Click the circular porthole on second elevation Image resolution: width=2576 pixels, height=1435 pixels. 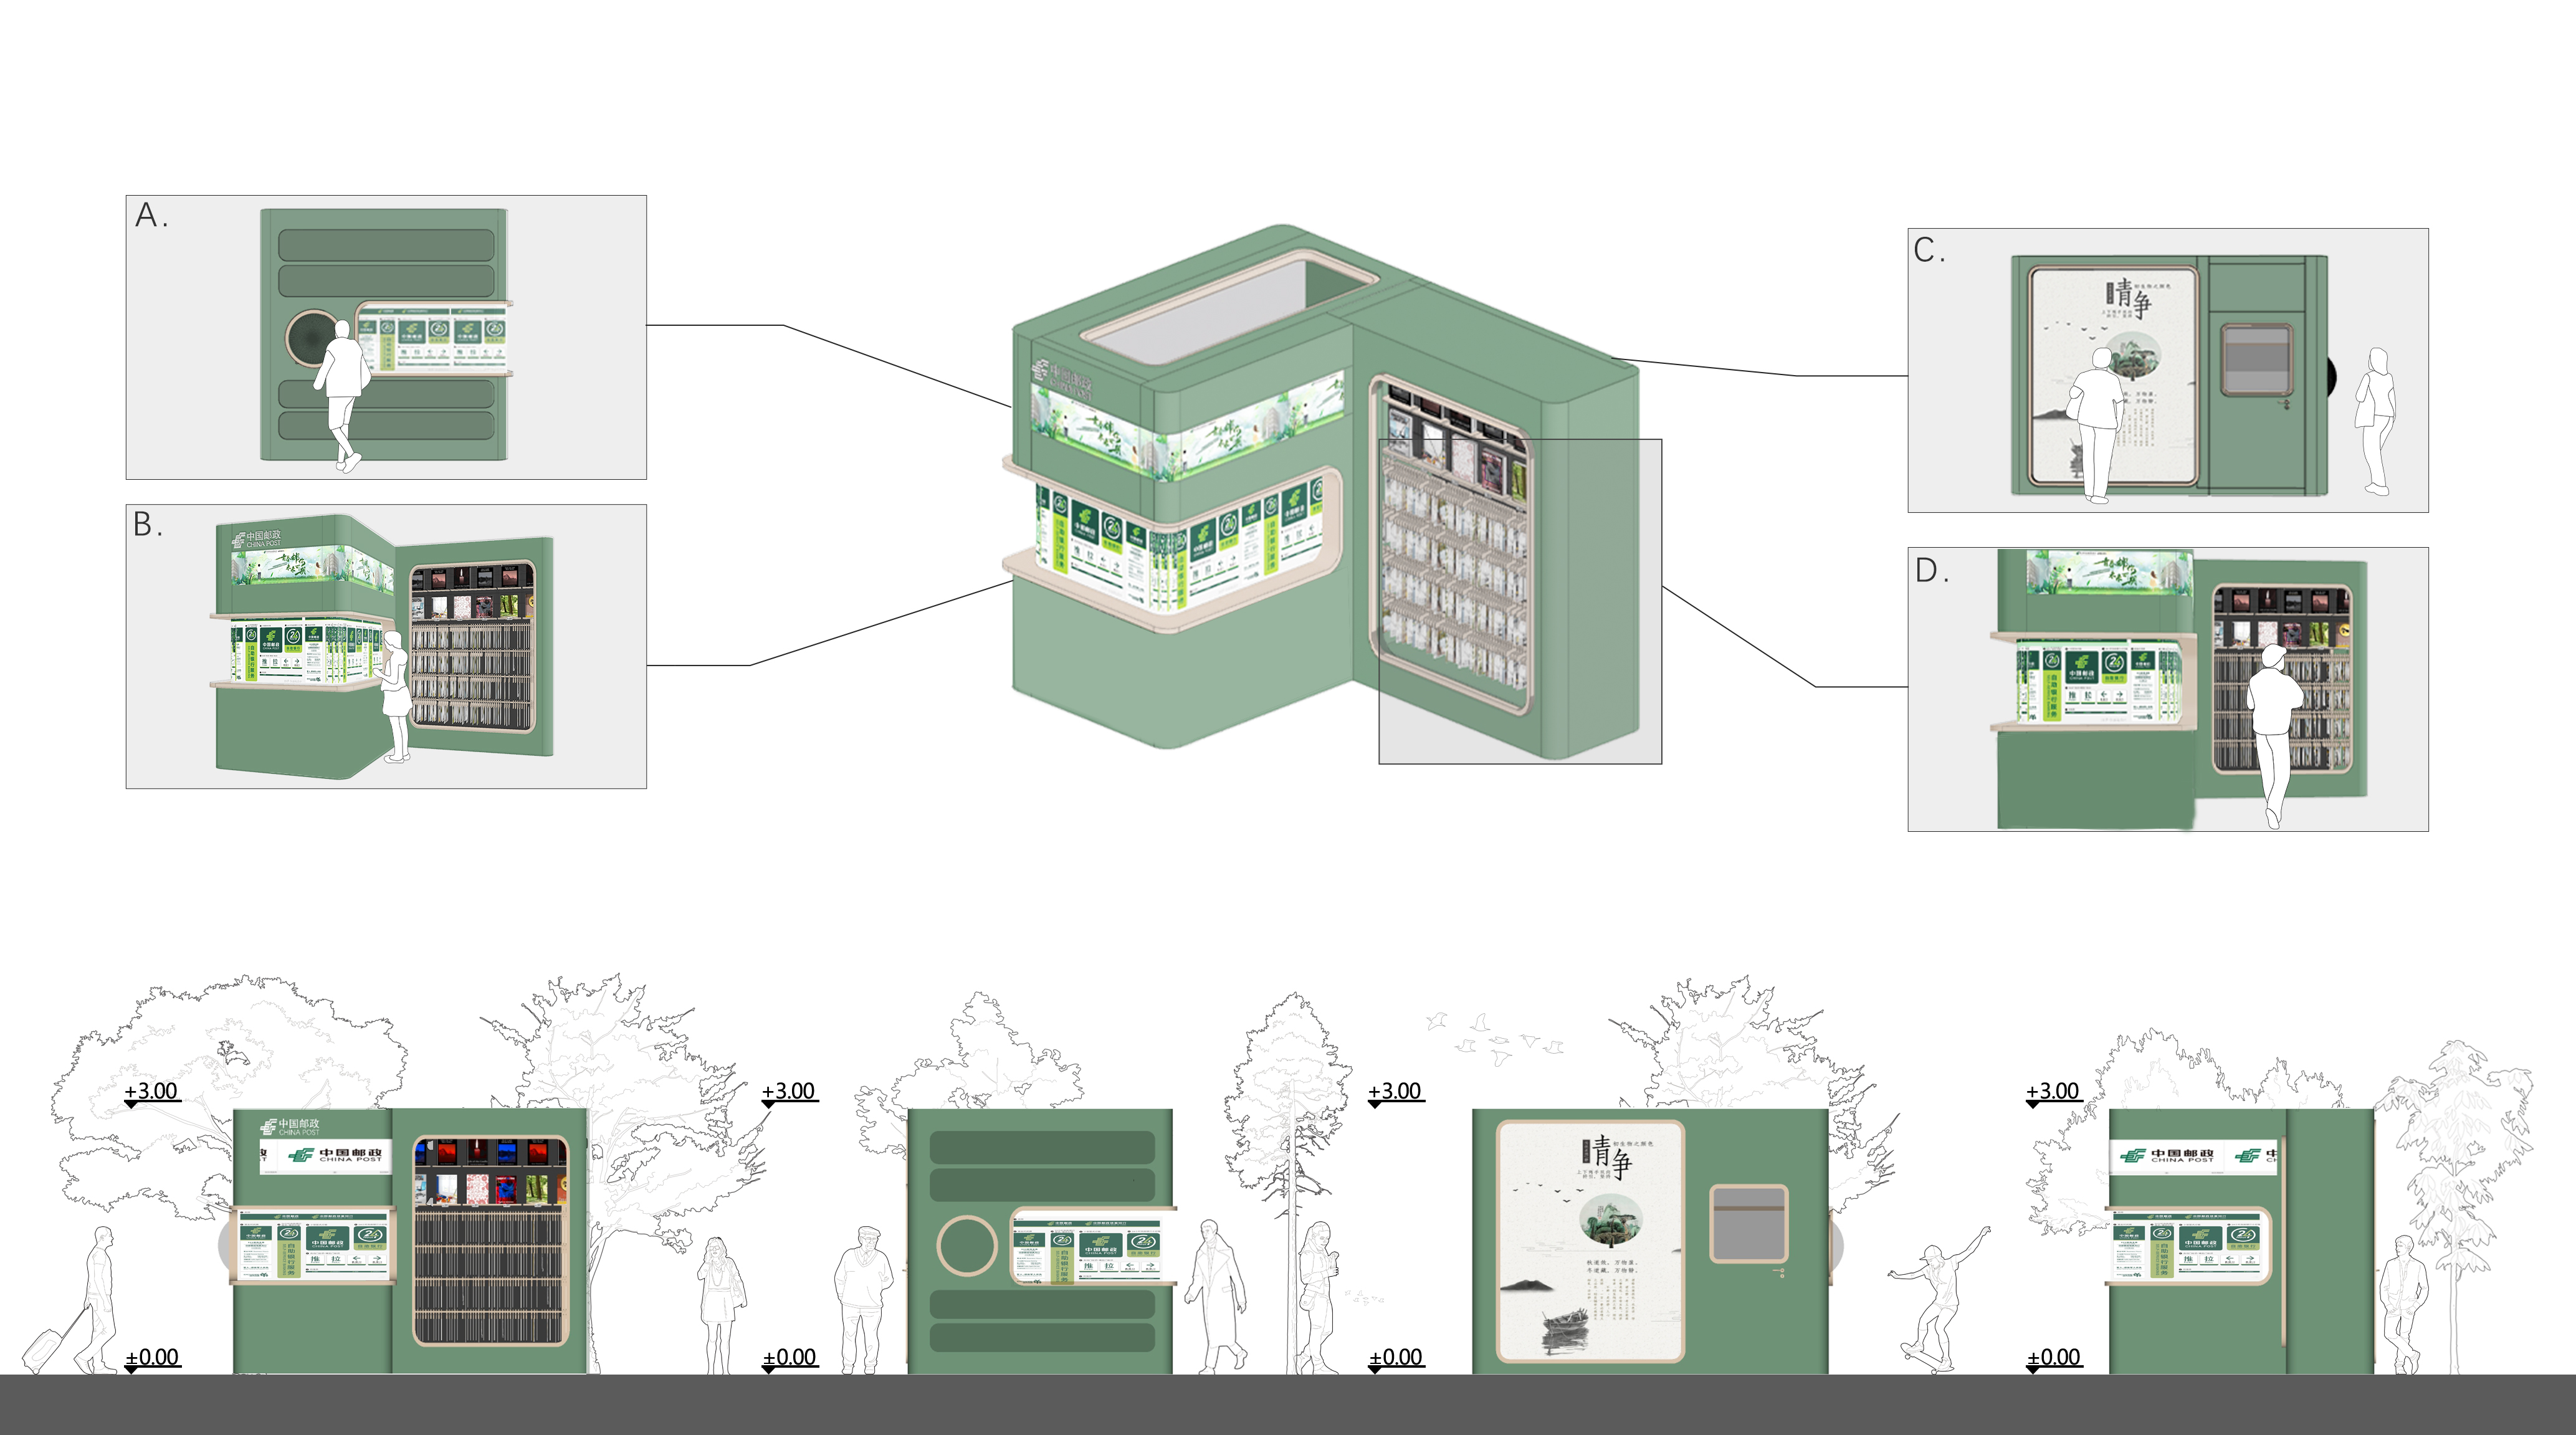966,1246
